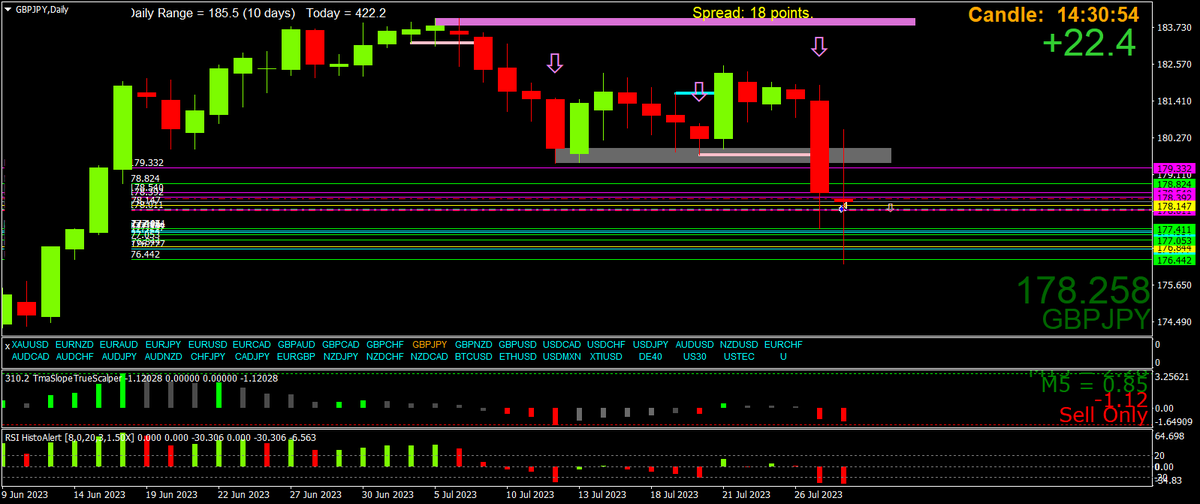Select GBPCHF in symbol list
1200x504 pixels.
click(x=385, y=344)
